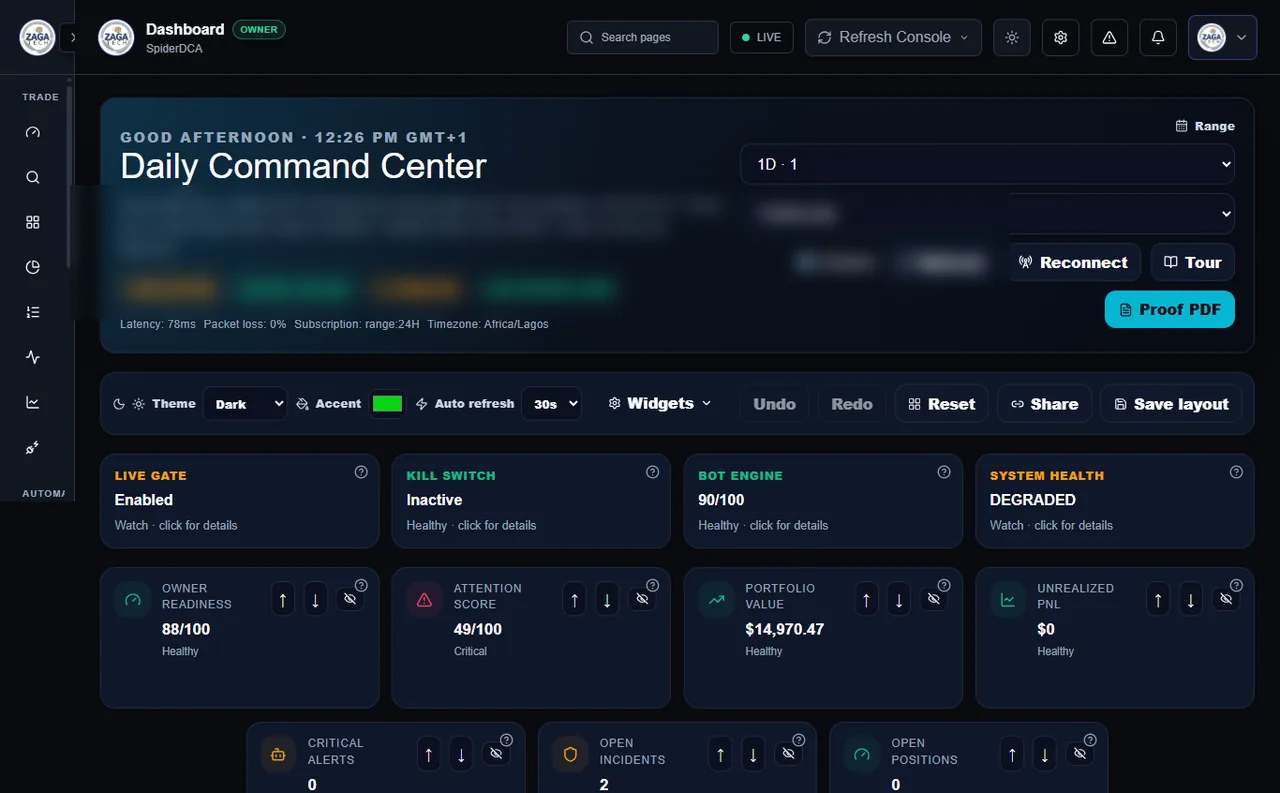Hide the Critical Alerts widget
The image size is (1280, 793).
point(496,754)
